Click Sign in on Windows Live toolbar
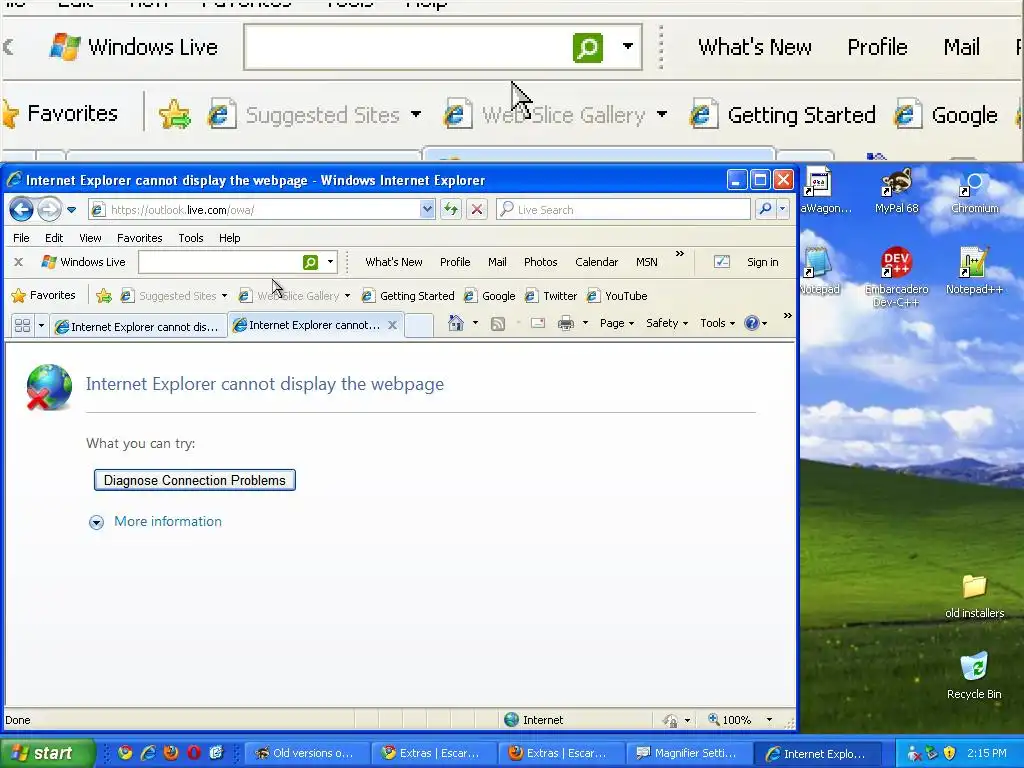1024x768 pixels. (x=763, y=262)
